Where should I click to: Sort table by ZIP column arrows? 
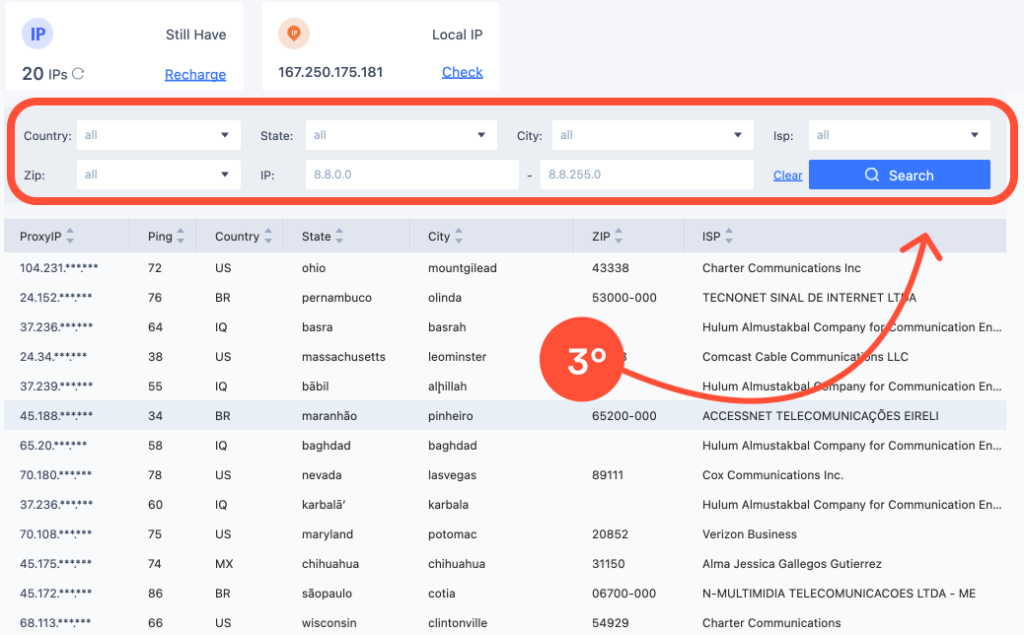click(x=618, y=237)
